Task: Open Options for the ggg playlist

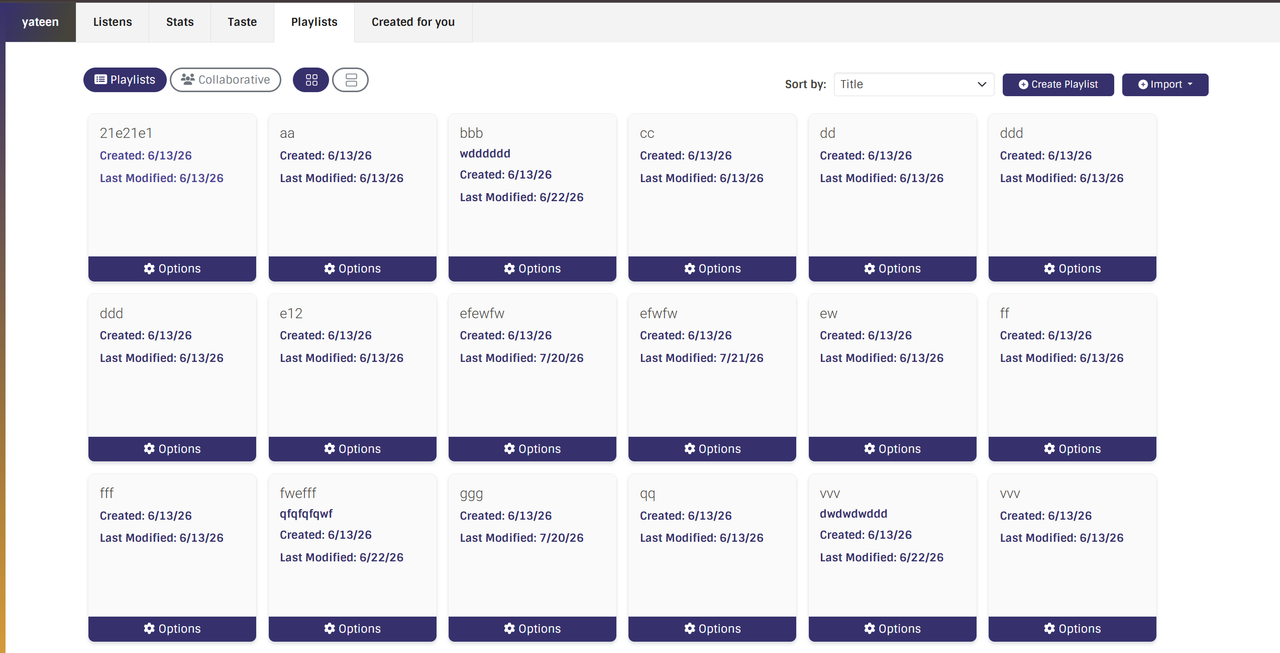Action: (x=532, y=629)
